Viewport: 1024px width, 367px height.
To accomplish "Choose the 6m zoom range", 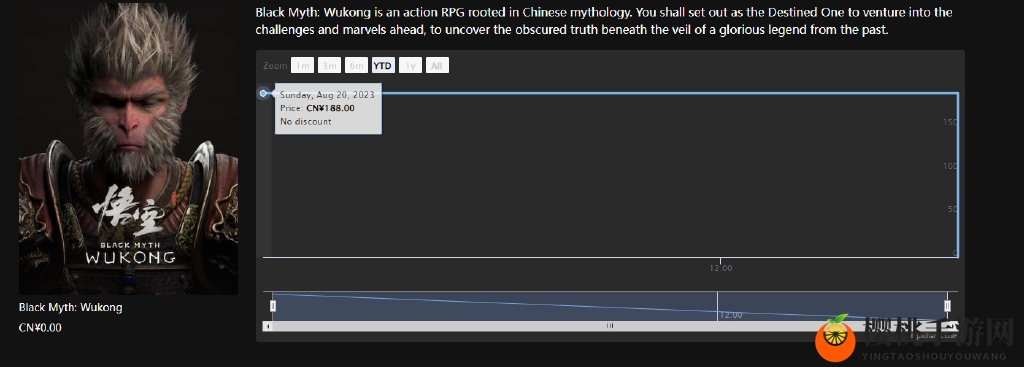I will point(356,65).
